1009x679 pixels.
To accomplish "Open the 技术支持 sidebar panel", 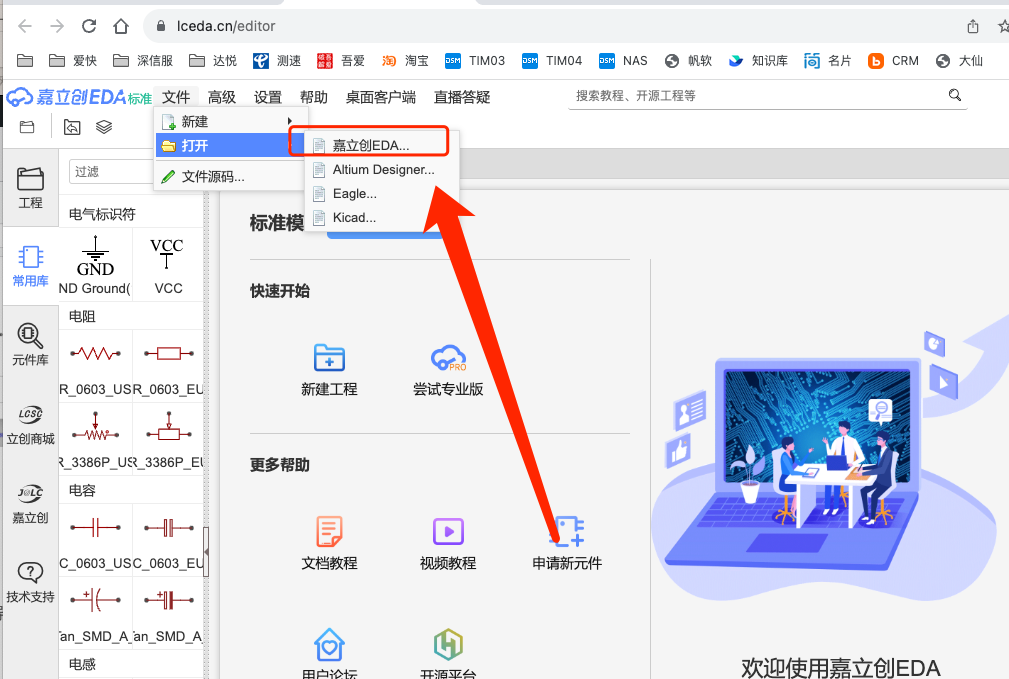I will [x=30, y=582].
